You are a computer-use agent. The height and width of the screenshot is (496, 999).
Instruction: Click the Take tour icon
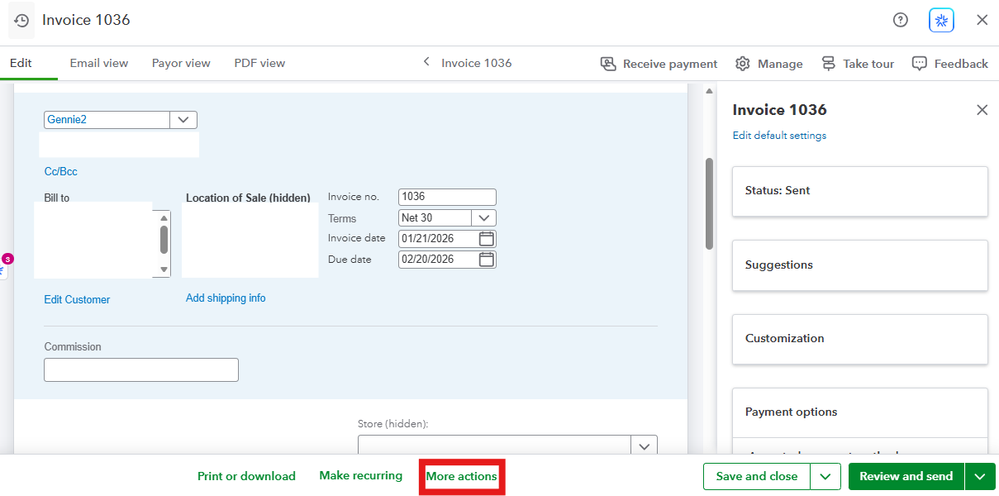pos(828,64)
